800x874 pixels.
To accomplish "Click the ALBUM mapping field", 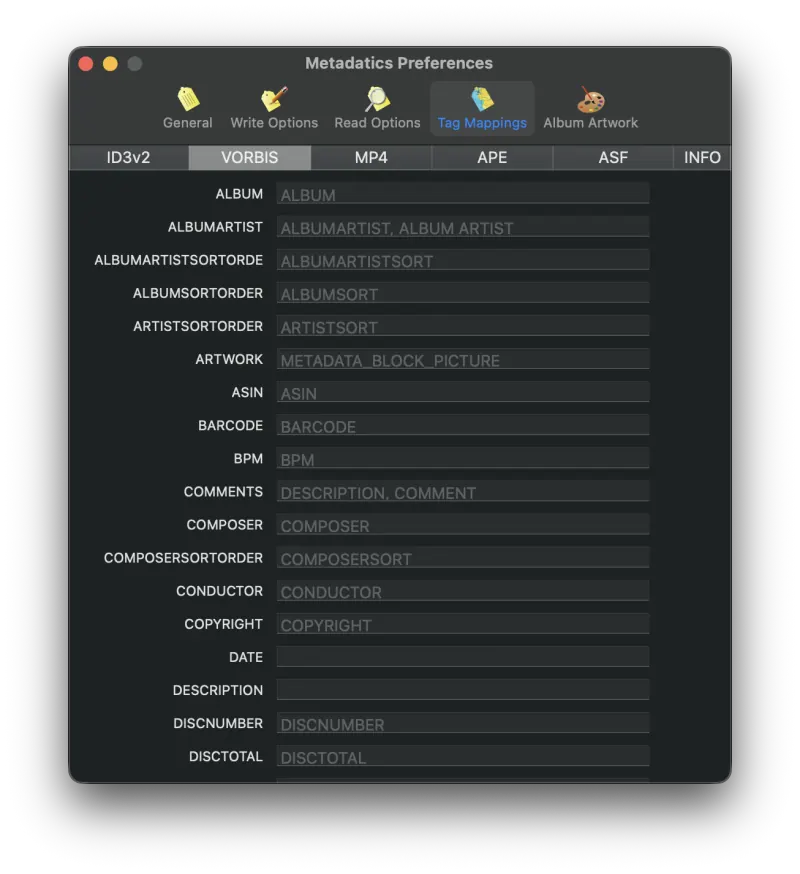I will (x=463, y=193).
